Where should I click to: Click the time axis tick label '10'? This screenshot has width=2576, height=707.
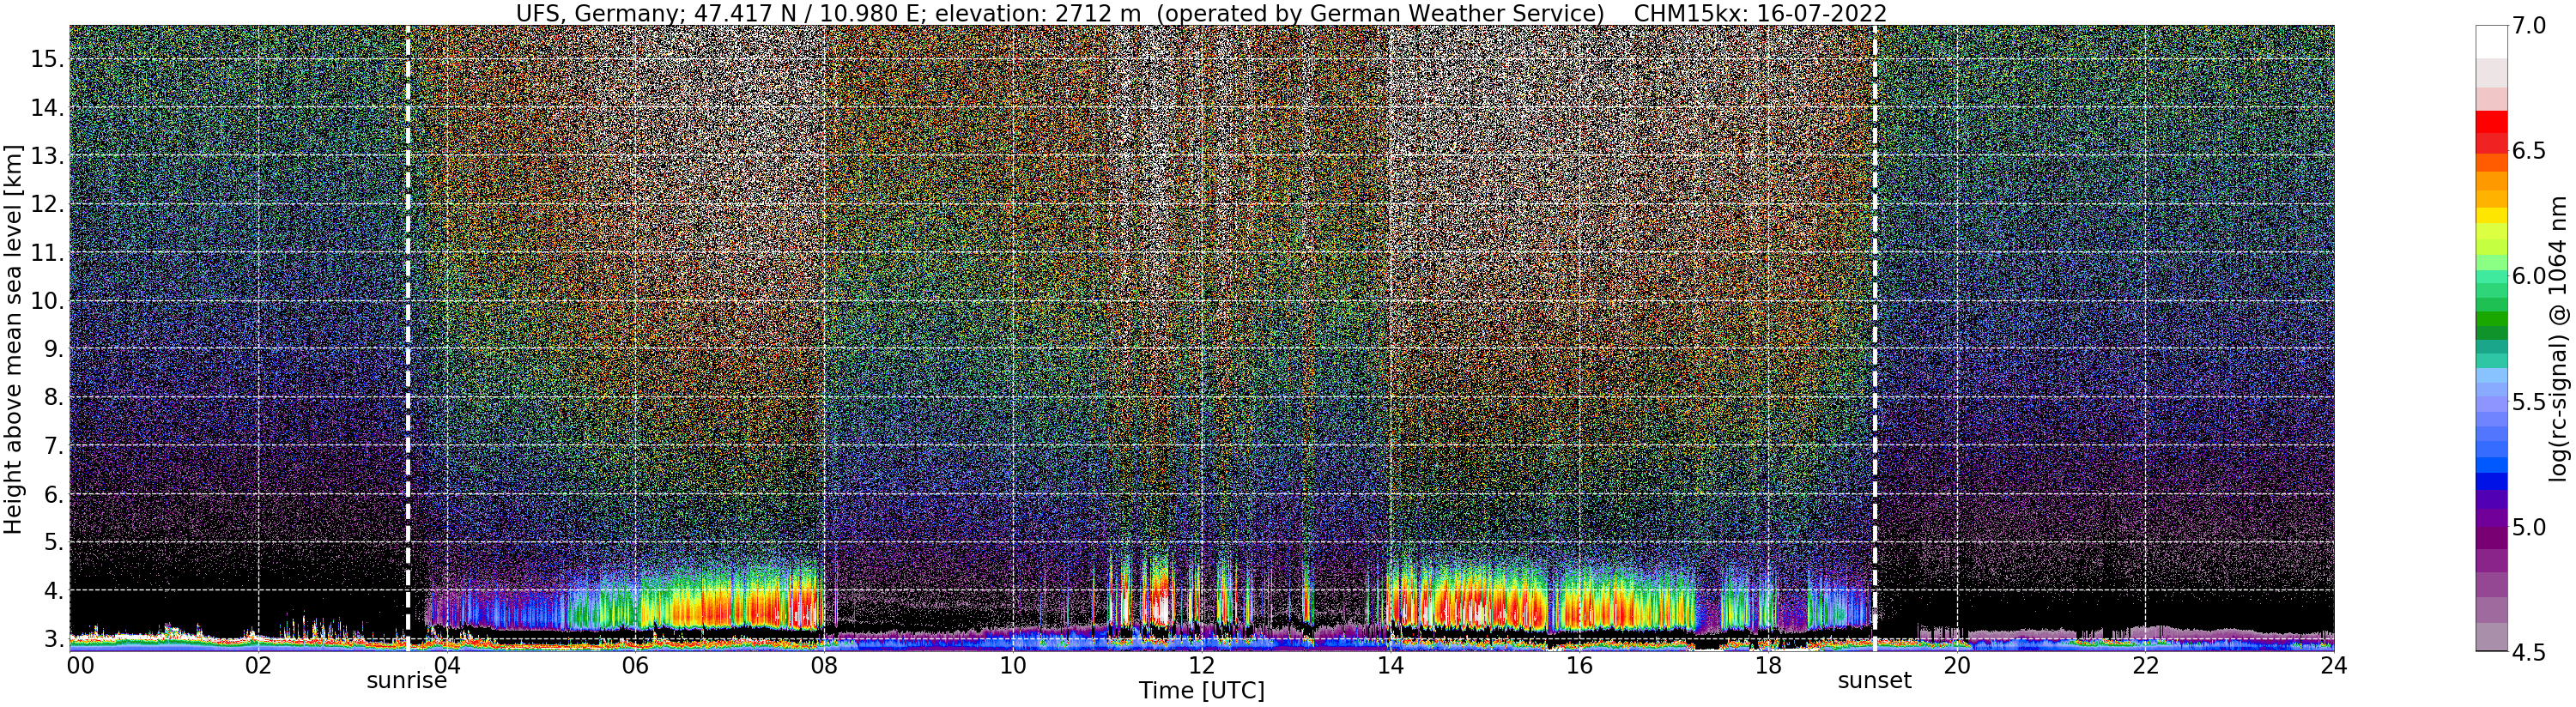(1012, 665)
